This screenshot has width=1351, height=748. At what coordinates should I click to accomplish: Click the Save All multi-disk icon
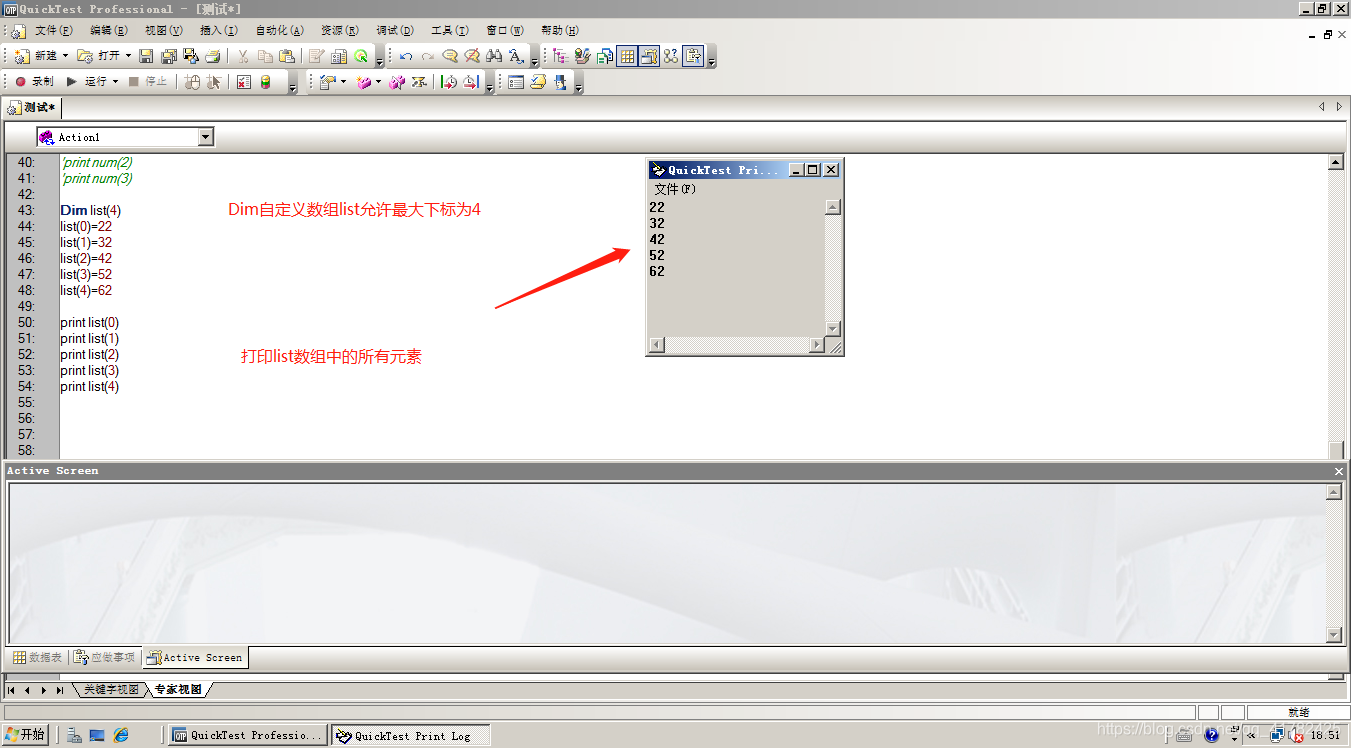pos(169,56)
